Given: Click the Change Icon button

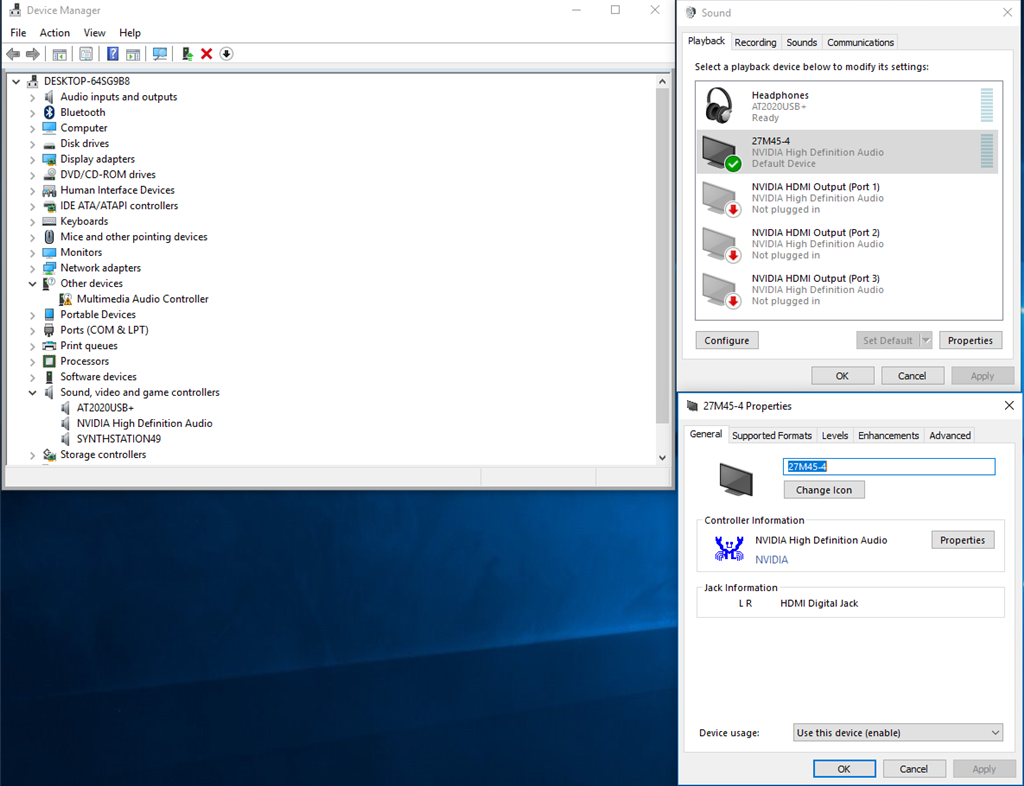Looking at the screenshot, I should pos(824,490).
